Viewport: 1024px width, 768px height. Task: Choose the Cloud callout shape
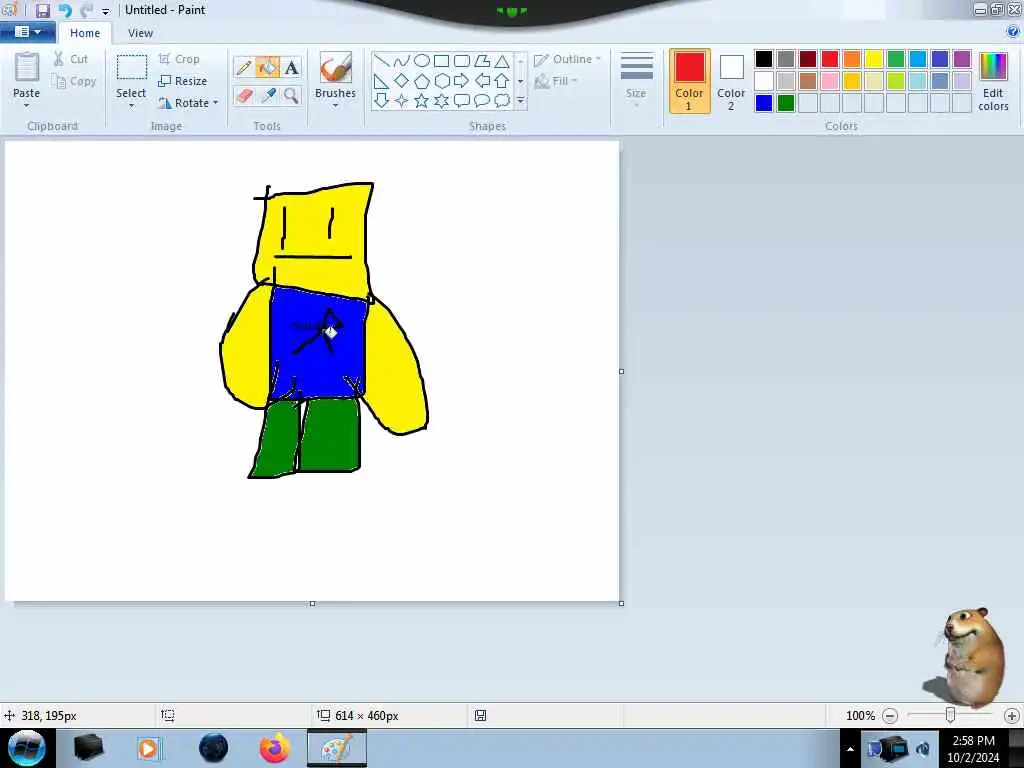[502, 101]
